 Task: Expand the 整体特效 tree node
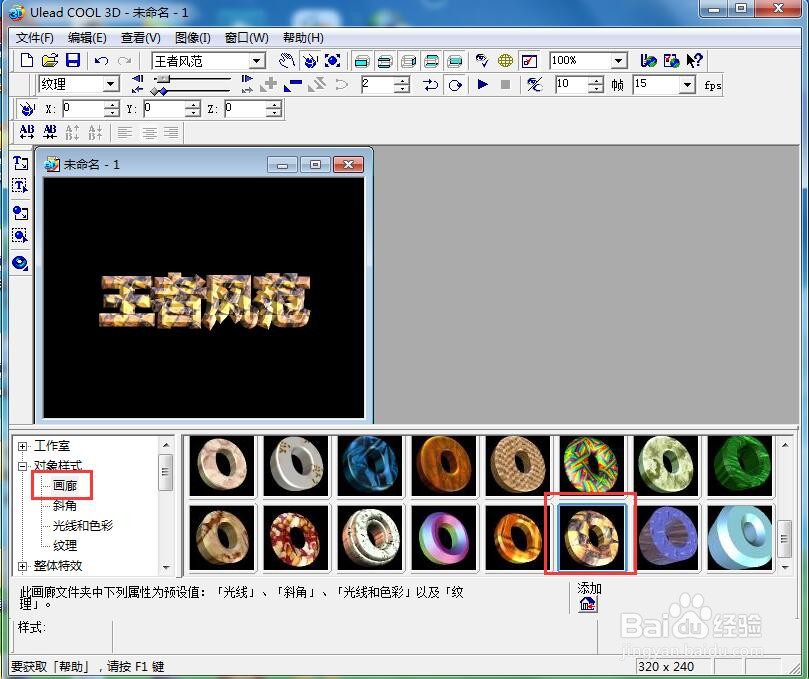click(x=23, y=566)
